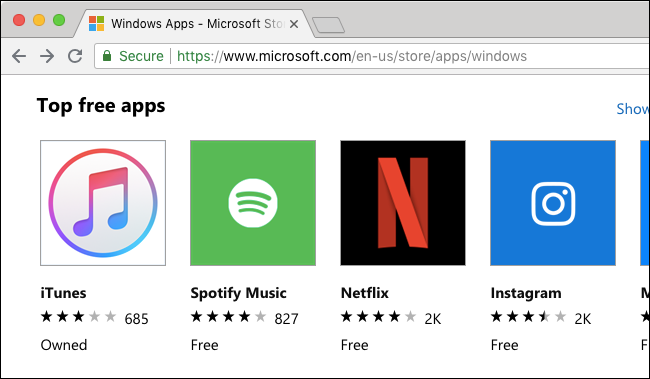Open the iTunes app icon
Screen dimensions: 650x379
(103, 203)
